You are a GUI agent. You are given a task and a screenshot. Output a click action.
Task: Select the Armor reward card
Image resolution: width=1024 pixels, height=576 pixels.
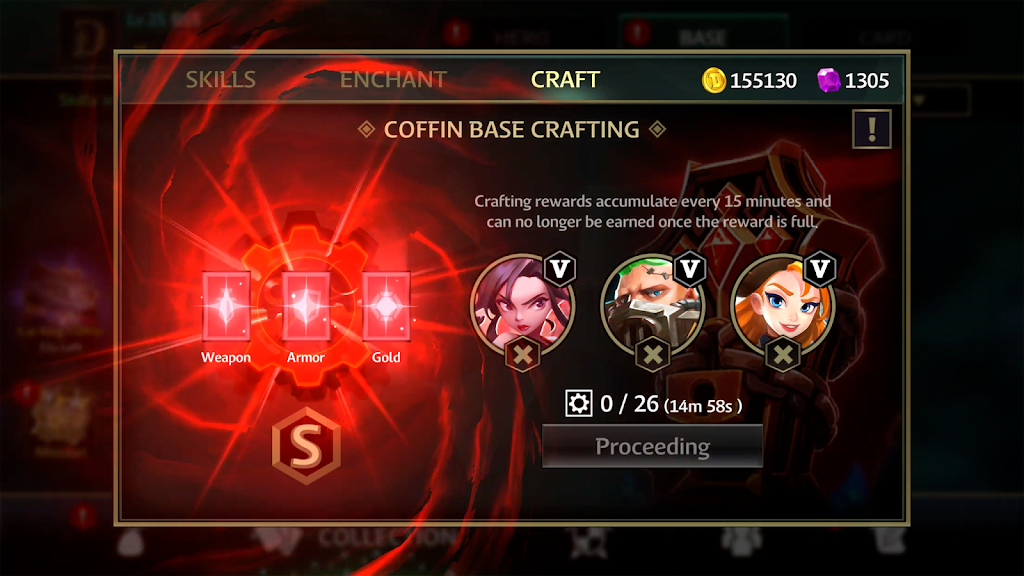(306, 306)
